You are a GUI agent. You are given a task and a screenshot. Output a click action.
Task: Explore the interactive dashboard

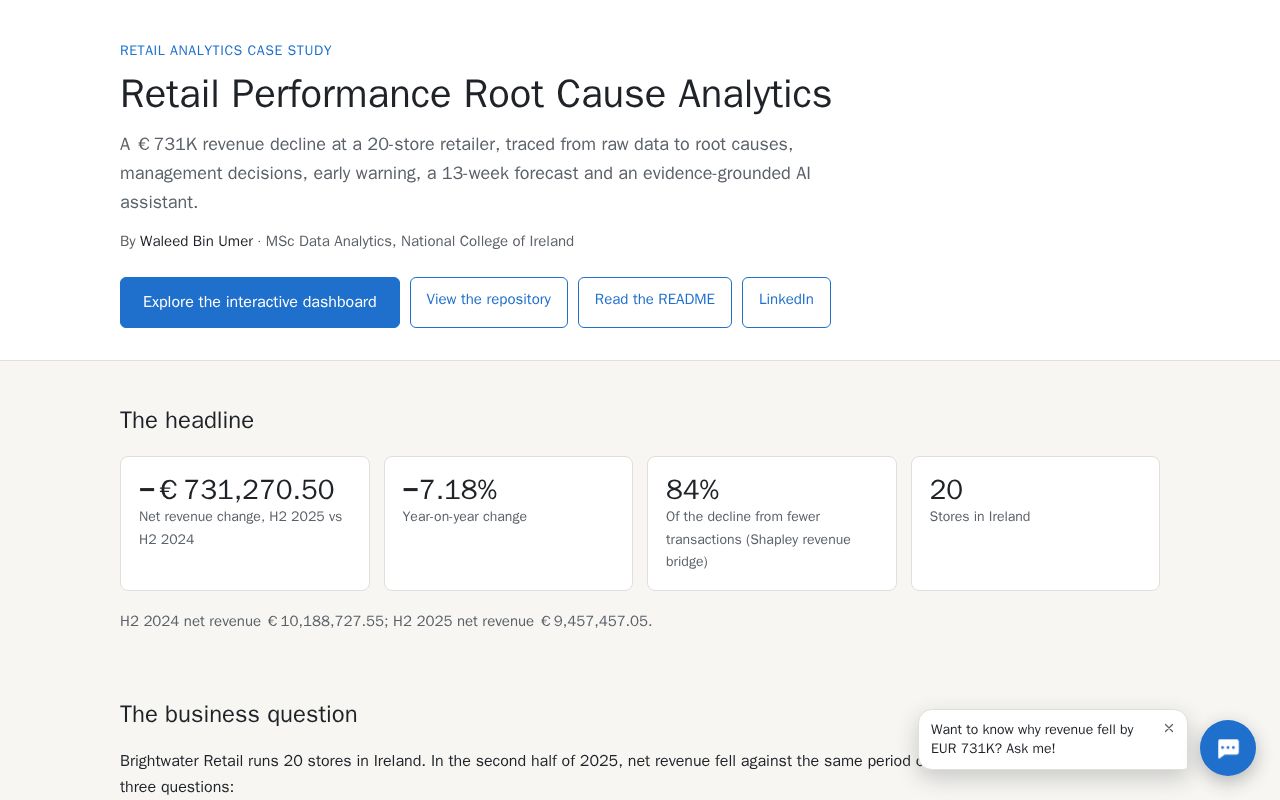coord(260,302)
